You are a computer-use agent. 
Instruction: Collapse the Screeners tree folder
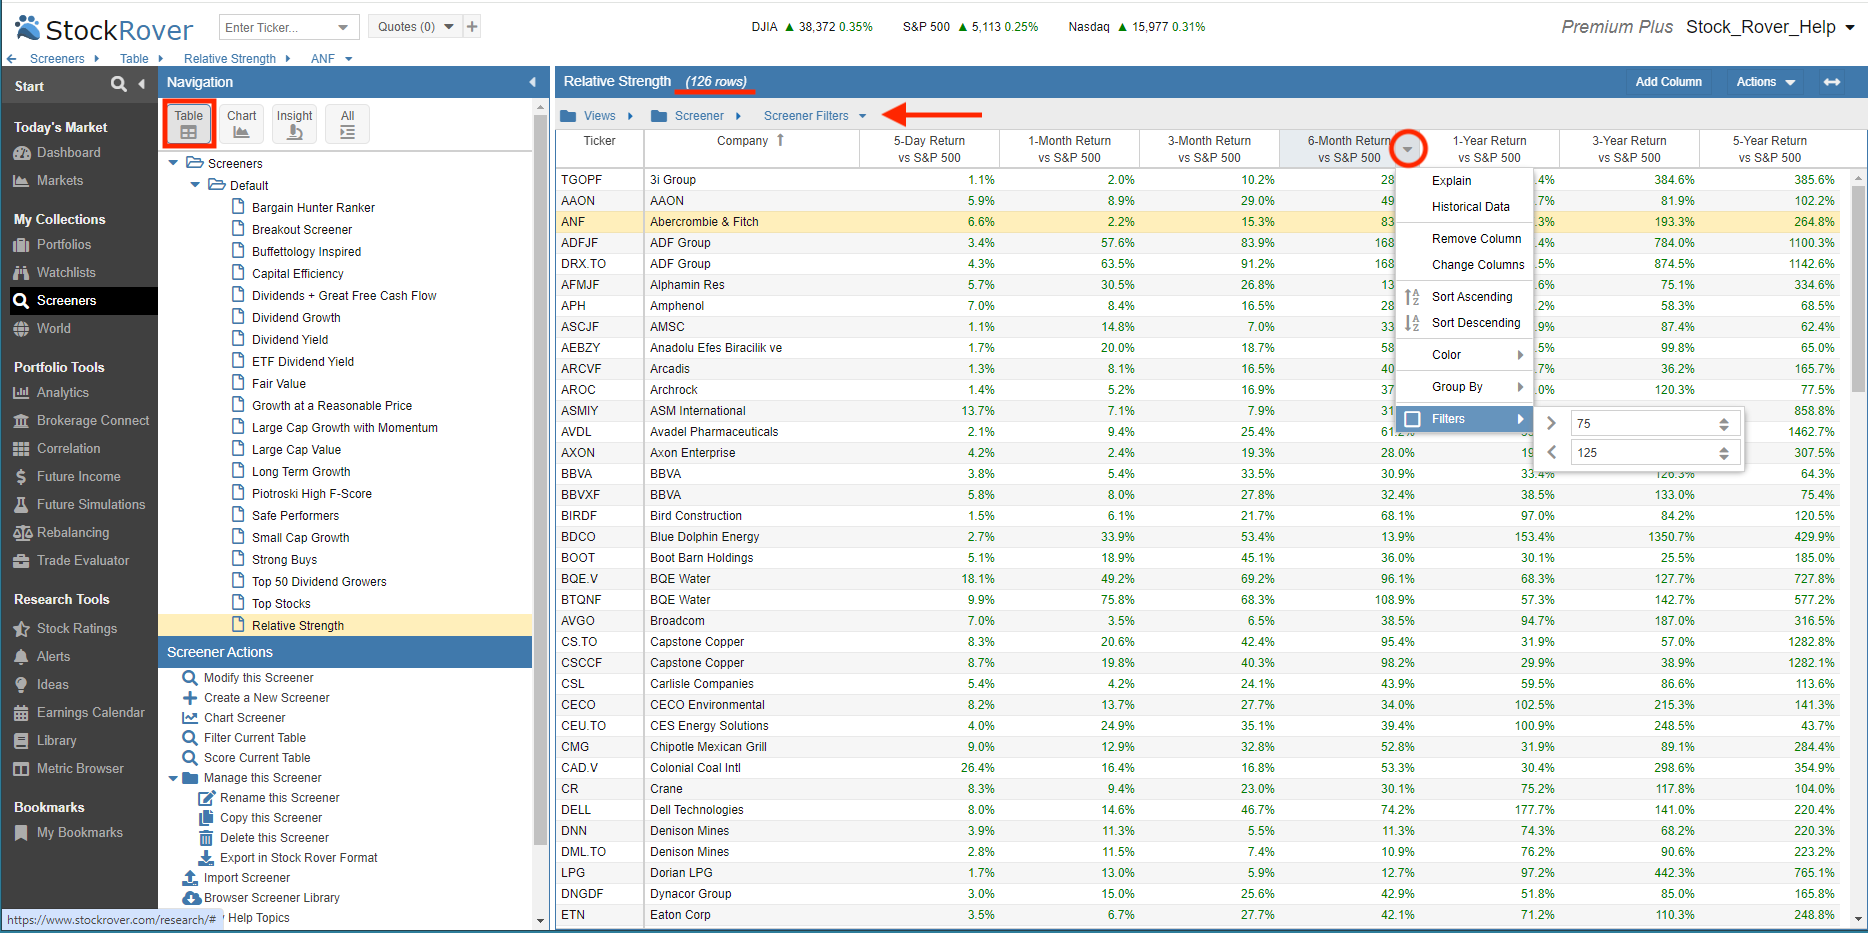pos(173,163)
